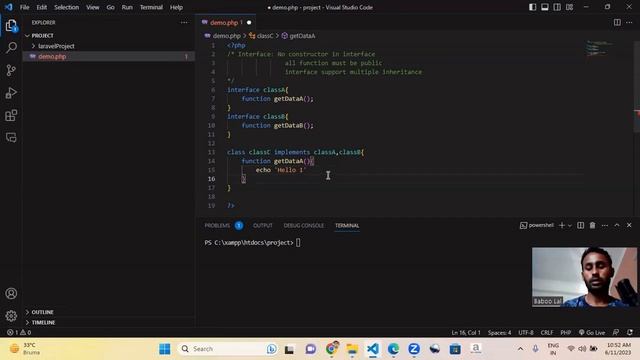Screen dimensions: 640x360
Task: Open the Selection menu
Action: pyautogui.click(x=67, y=7)
